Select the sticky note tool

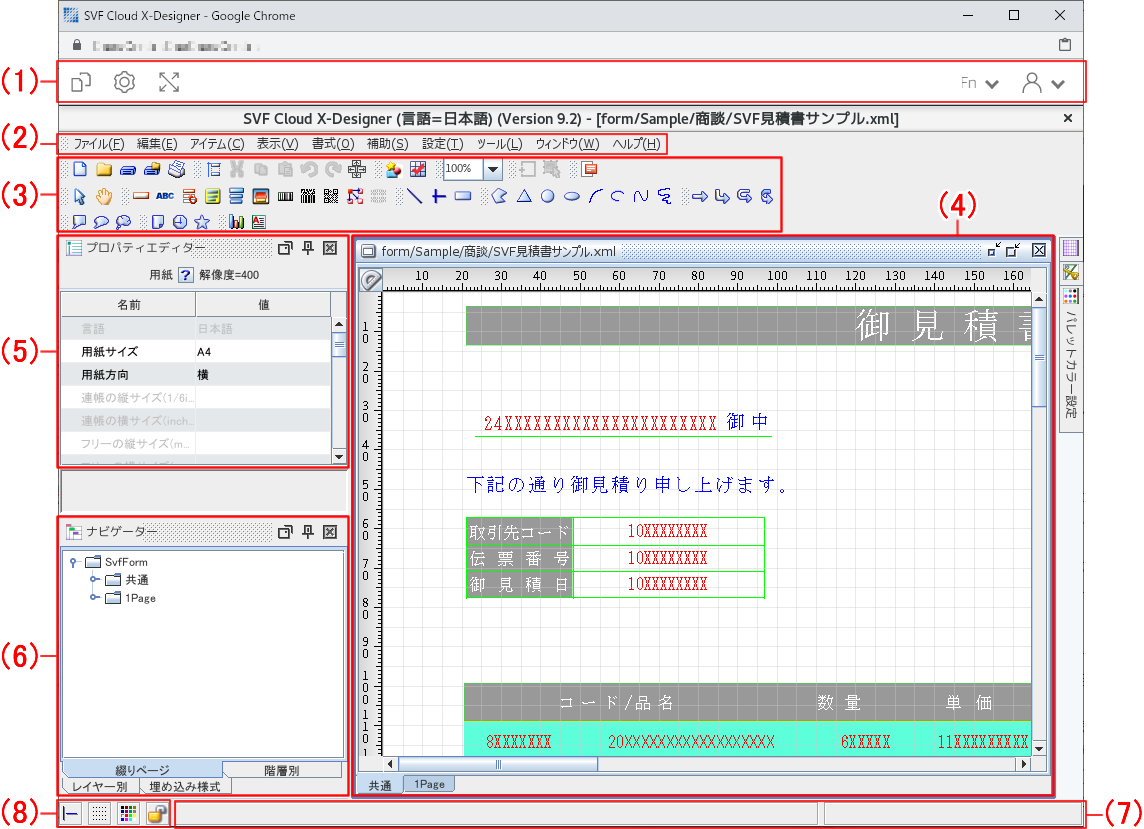click(x=158, y=222)
